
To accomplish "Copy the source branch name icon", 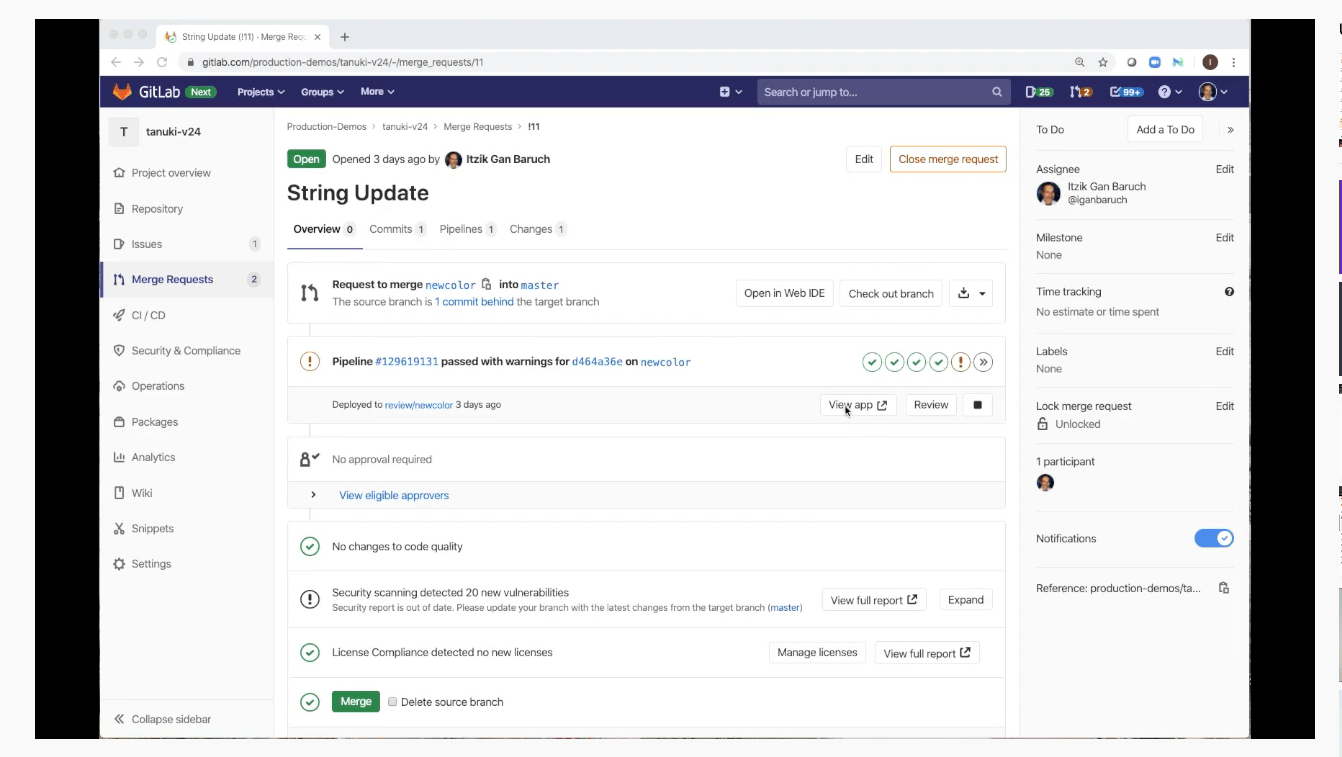I will point(487,285).
